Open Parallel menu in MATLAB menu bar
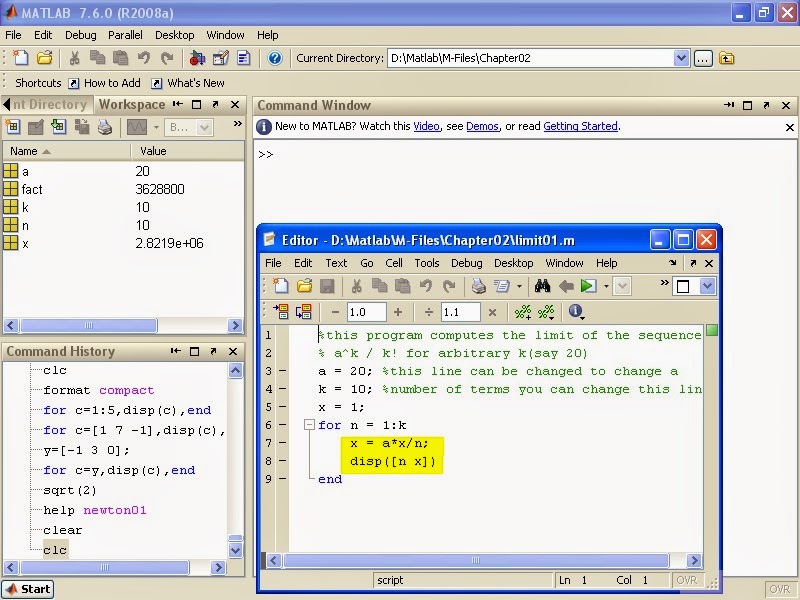Screen dimensions: 800x600 click(125, 35)
